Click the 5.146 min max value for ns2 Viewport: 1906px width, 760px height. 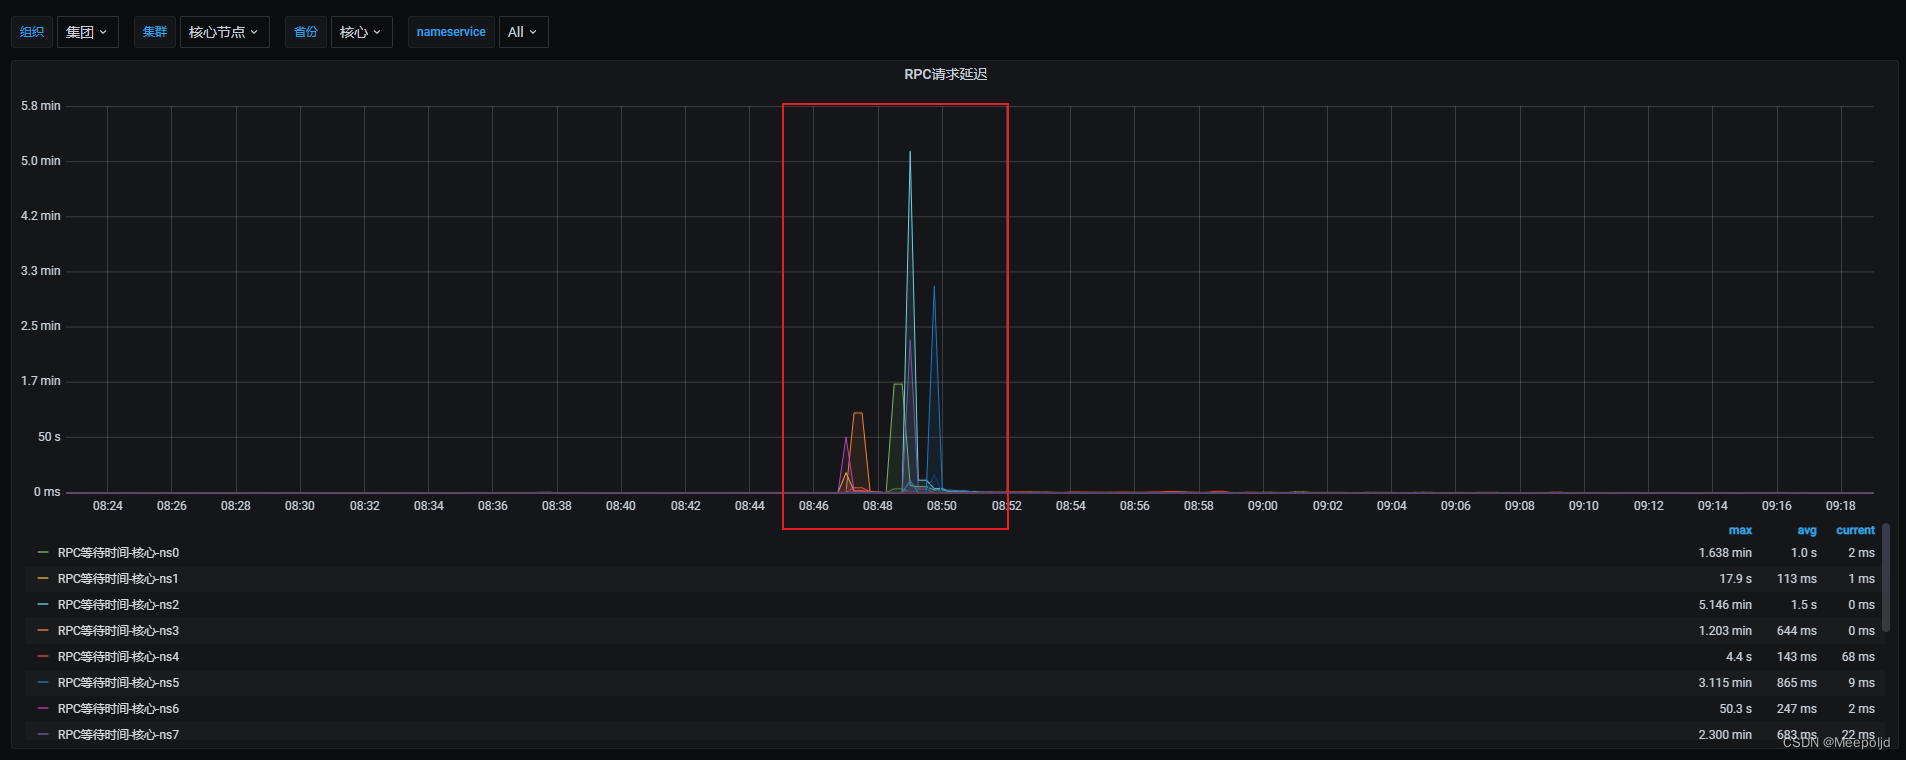click(1725, 605)
